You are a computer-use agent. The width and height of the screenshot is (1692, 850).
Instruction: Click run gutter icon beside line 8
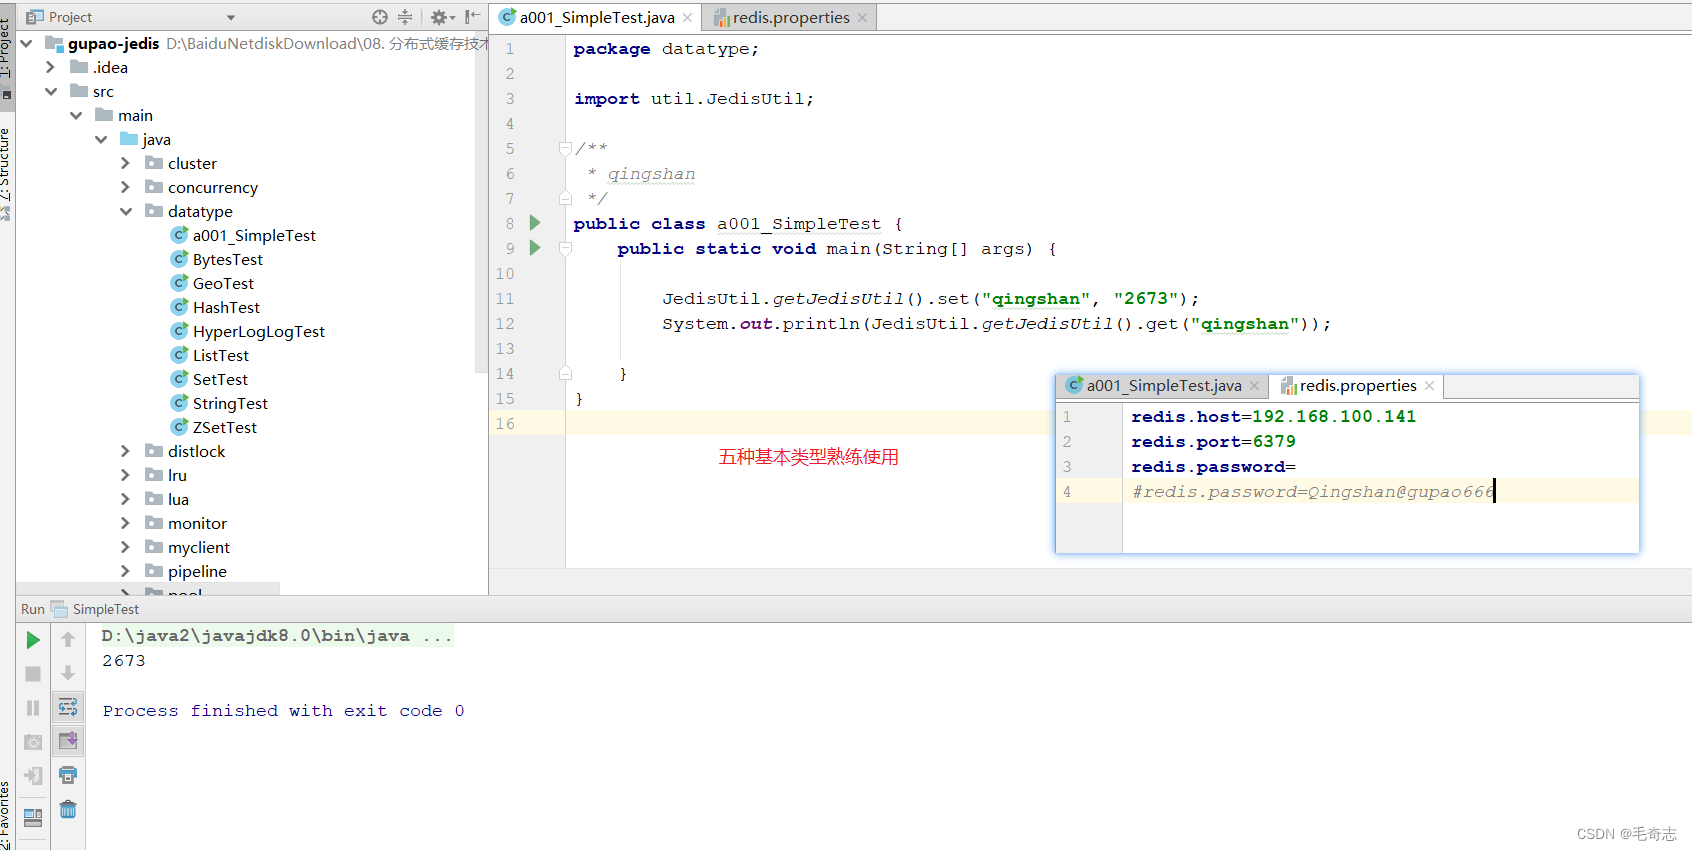[x=535, y=223]
